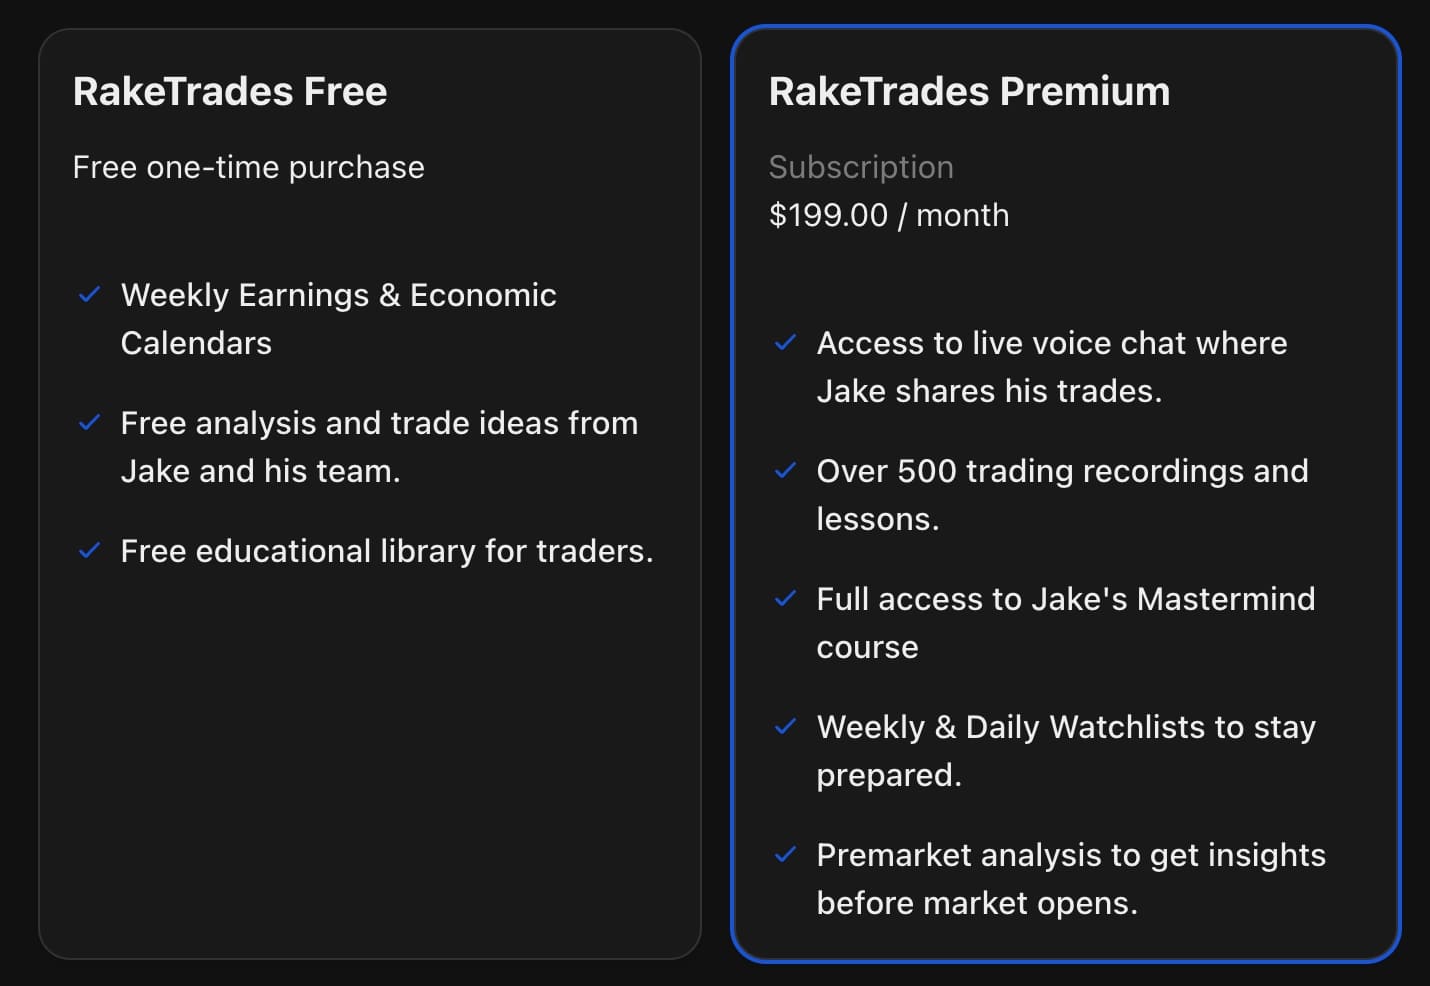The image size is (1430, 986).
Task: Click checkmark beside Weekly & Daily Watchlists
Action: coord(785,726)
